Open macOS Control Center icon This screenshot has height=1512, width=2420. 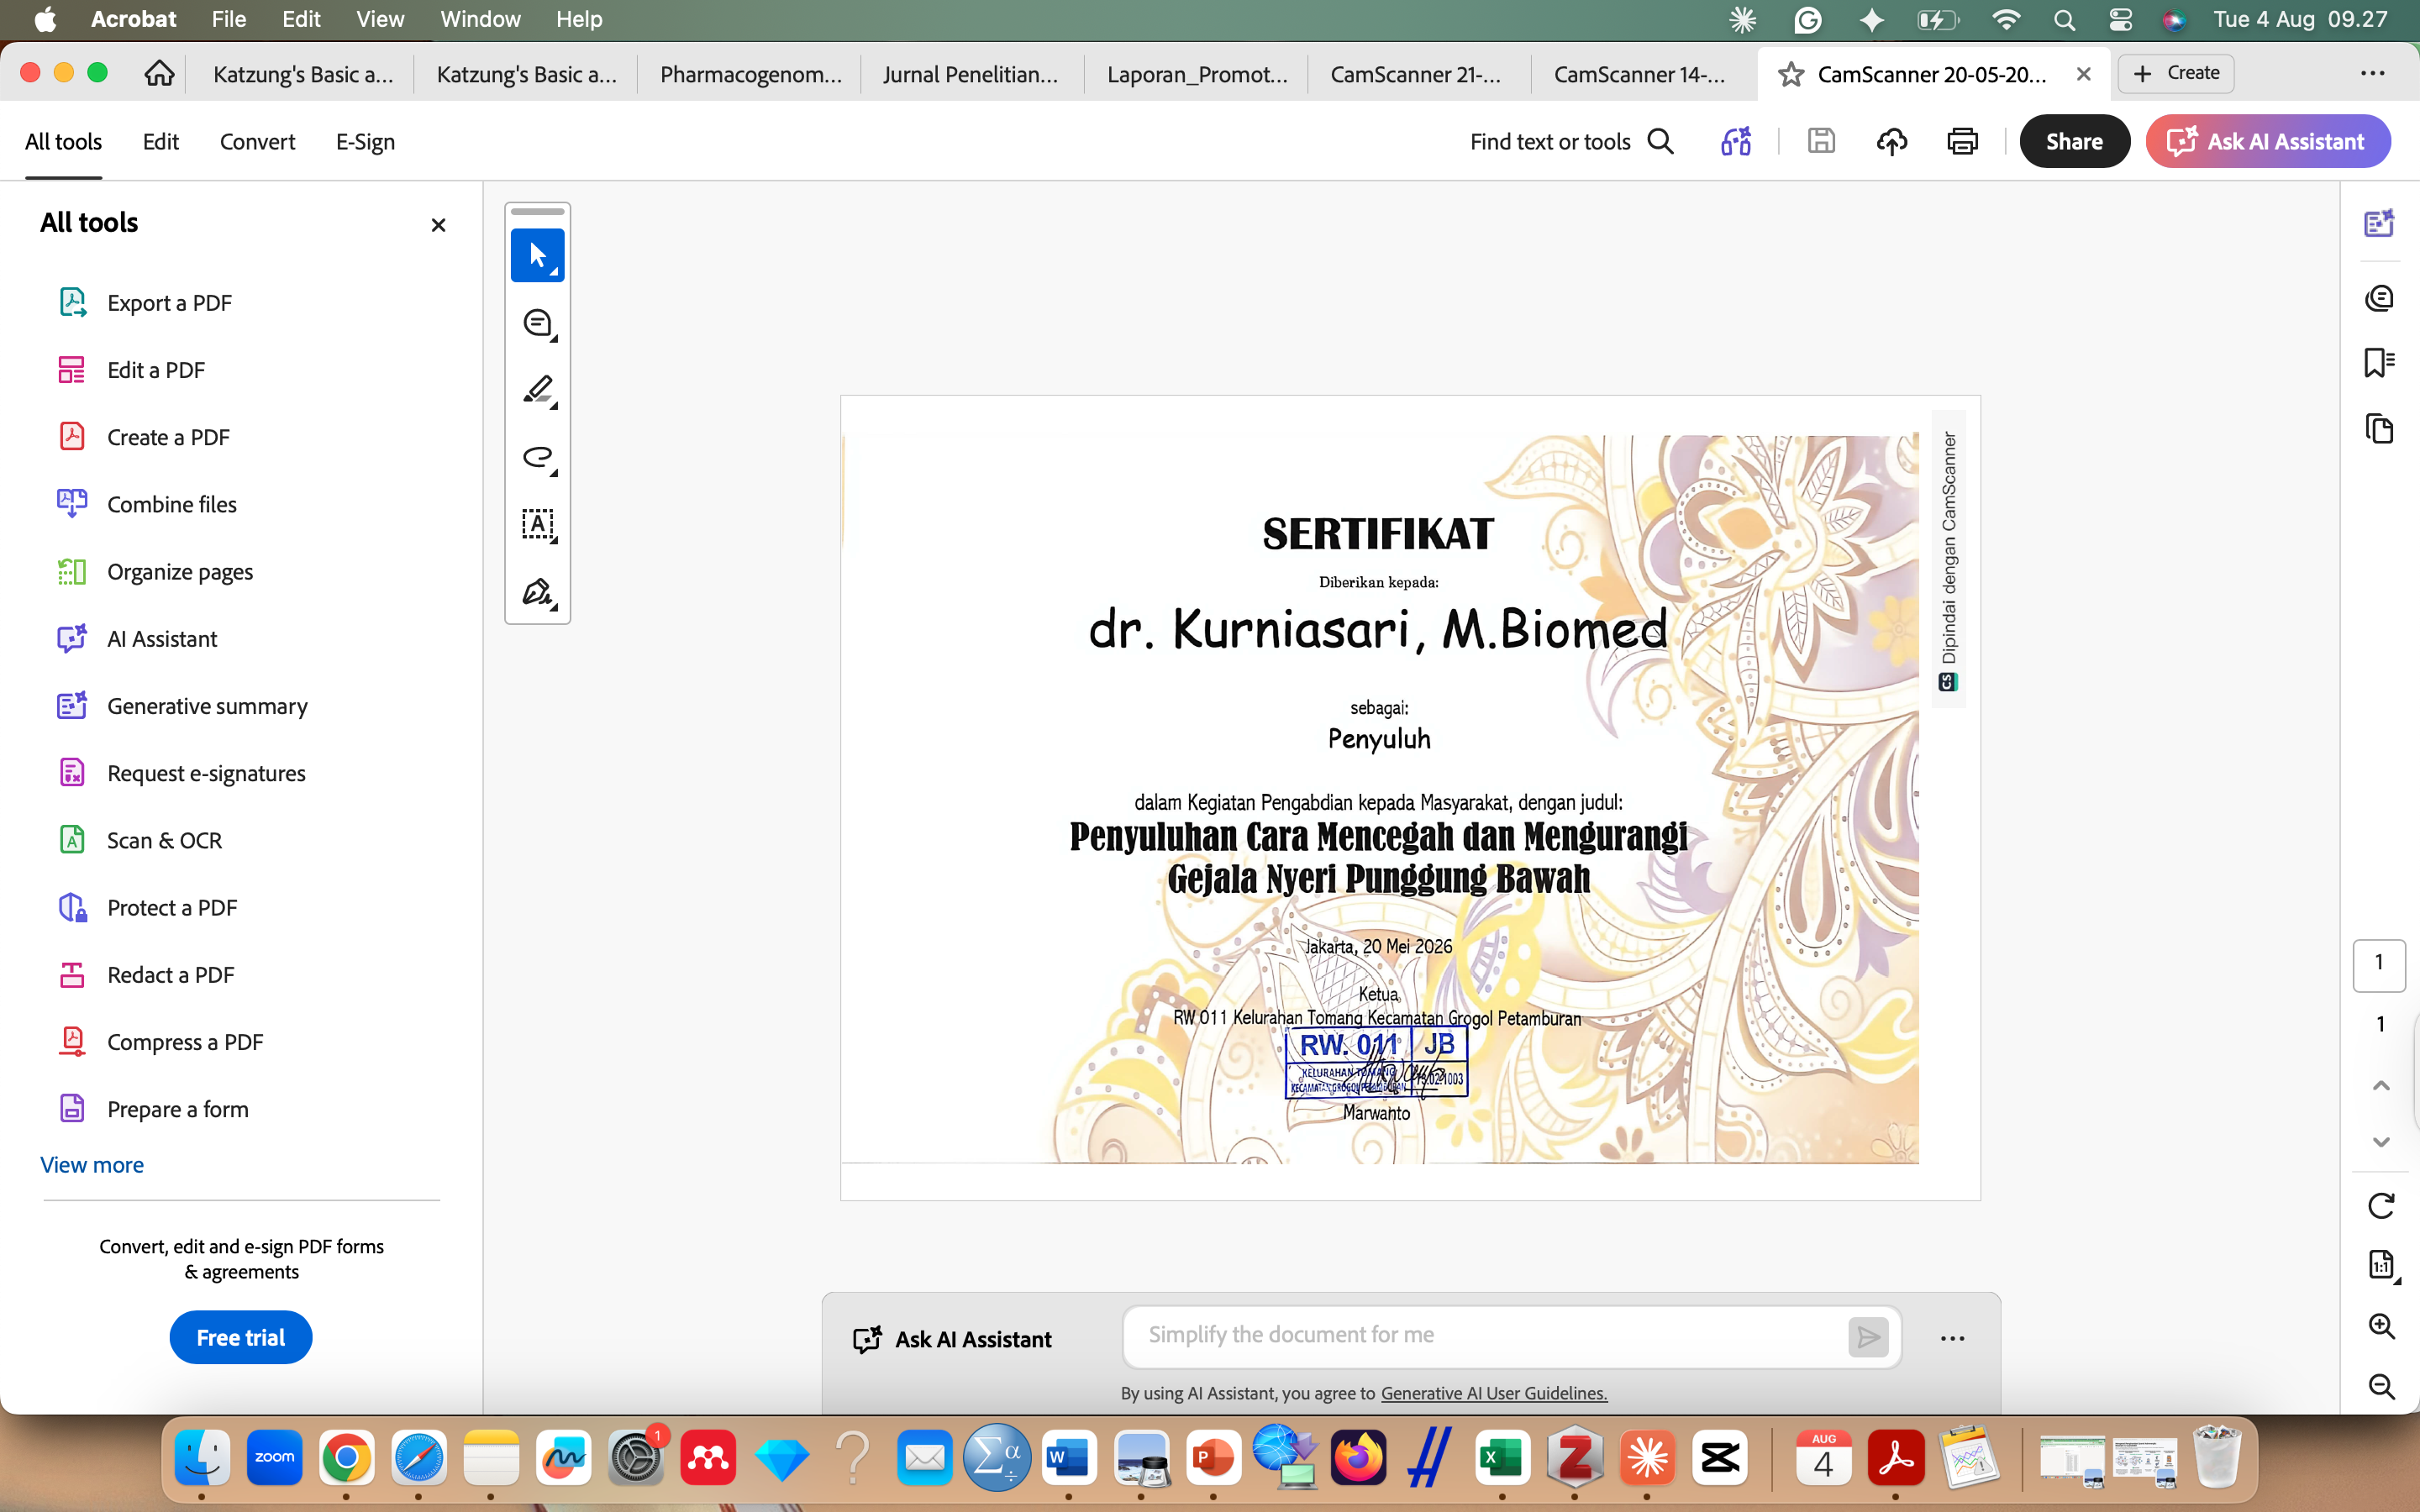point(2120,19)
